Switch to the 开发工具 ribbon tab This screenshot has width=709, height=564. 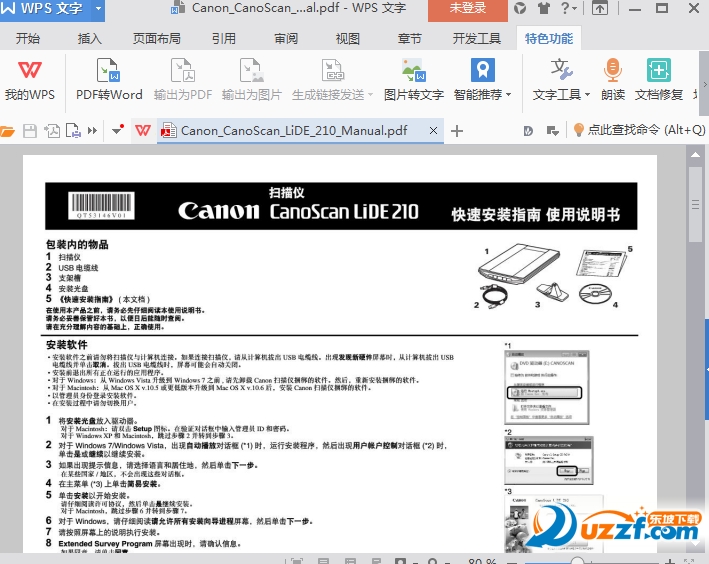click(477, 38)
